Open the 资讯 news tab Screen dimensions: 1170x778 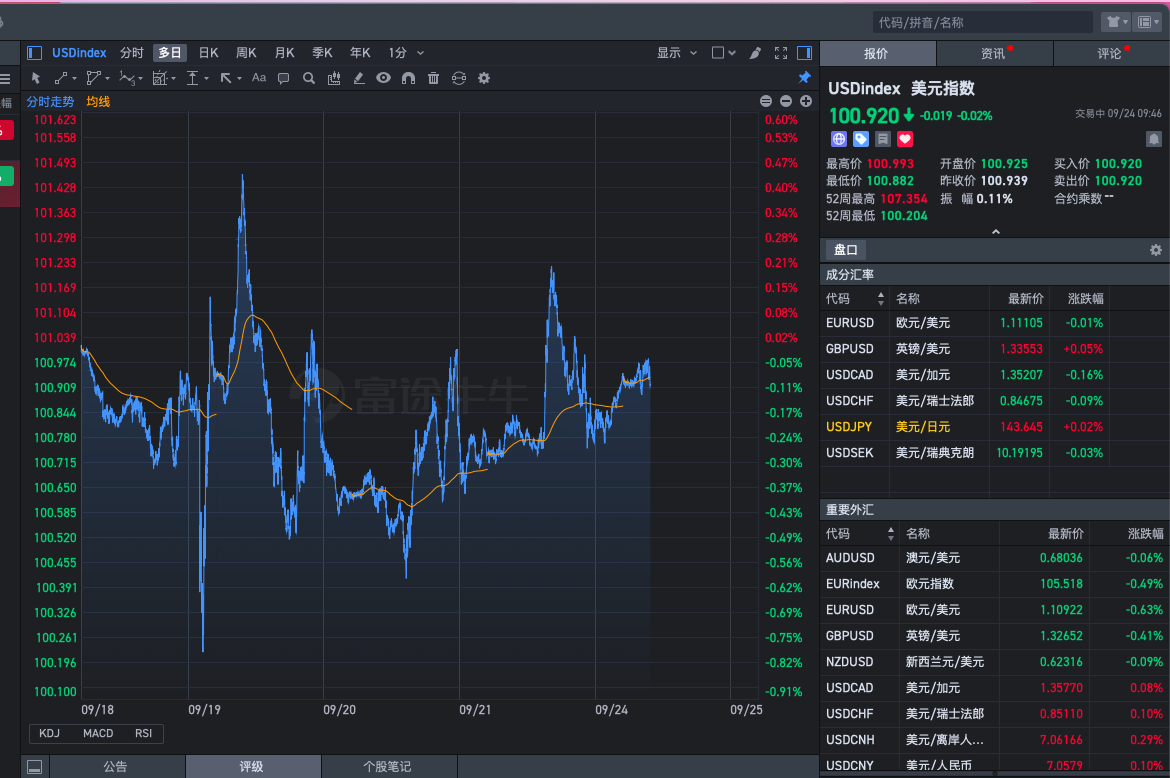994,54
